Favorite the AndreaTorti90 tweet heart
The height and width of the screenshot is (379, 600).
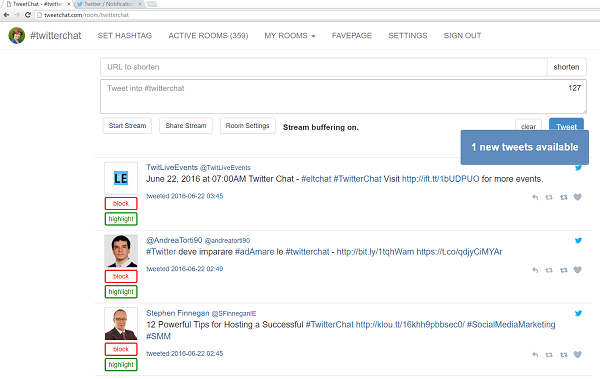pos(578,270)
